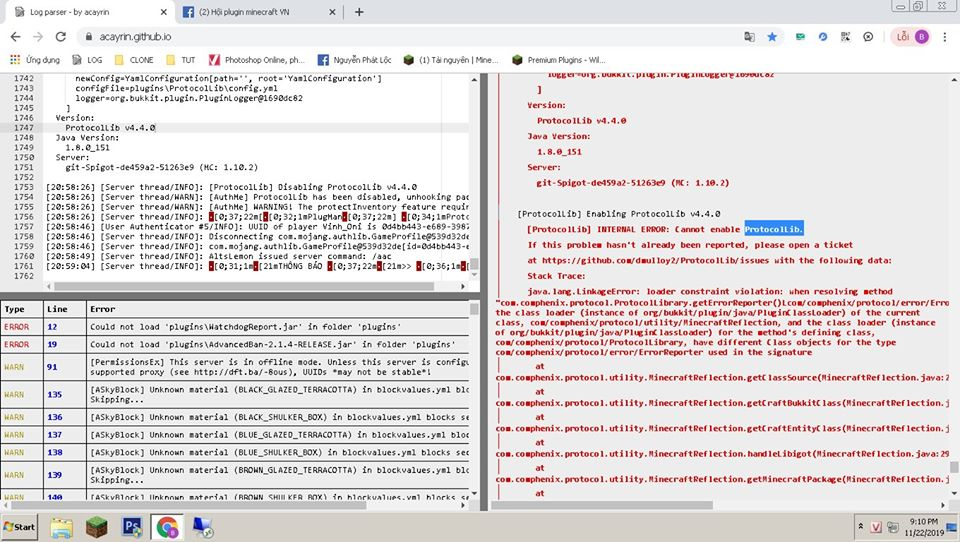
Task: Select the WatchdogReport.jar error row text
Action: (246, 327)
